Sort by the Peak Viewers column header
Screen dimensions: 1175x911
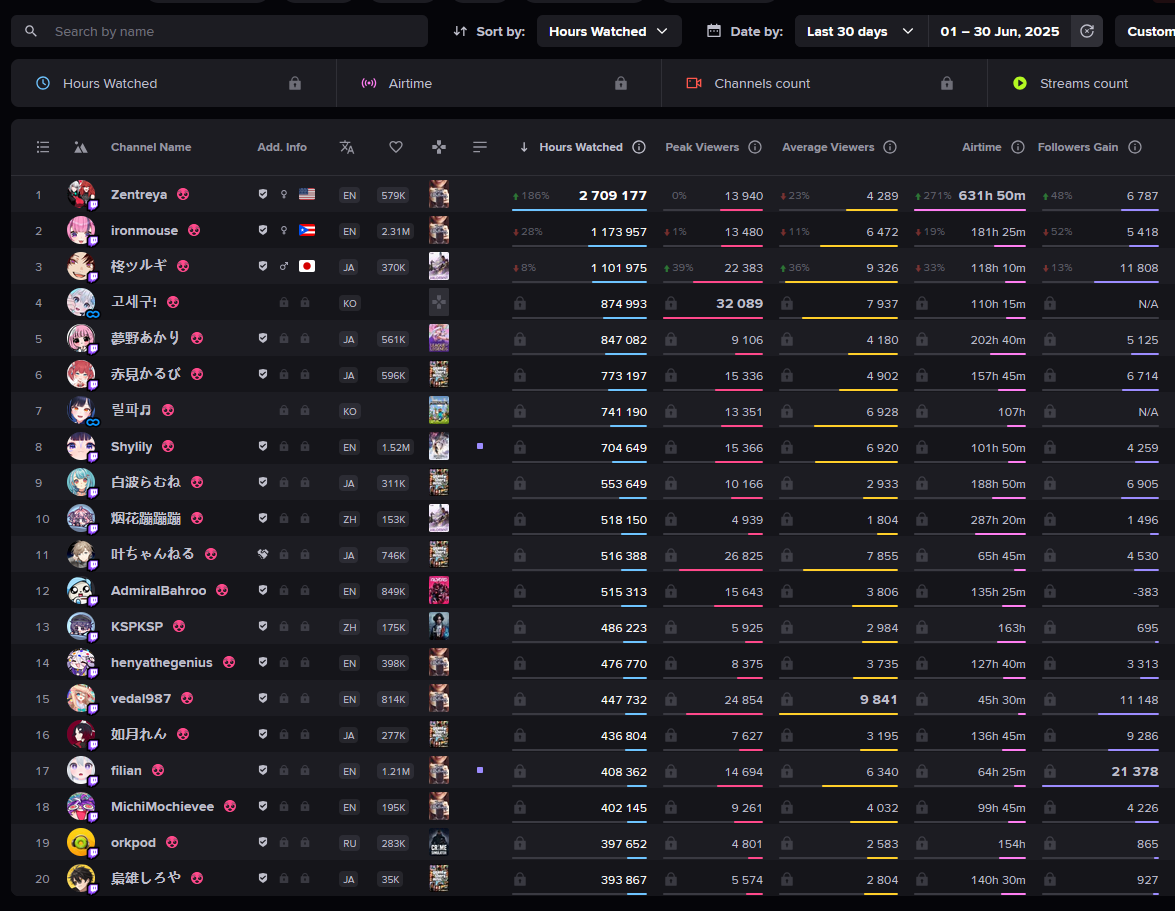pyautogui.click(x=701, y=148)
